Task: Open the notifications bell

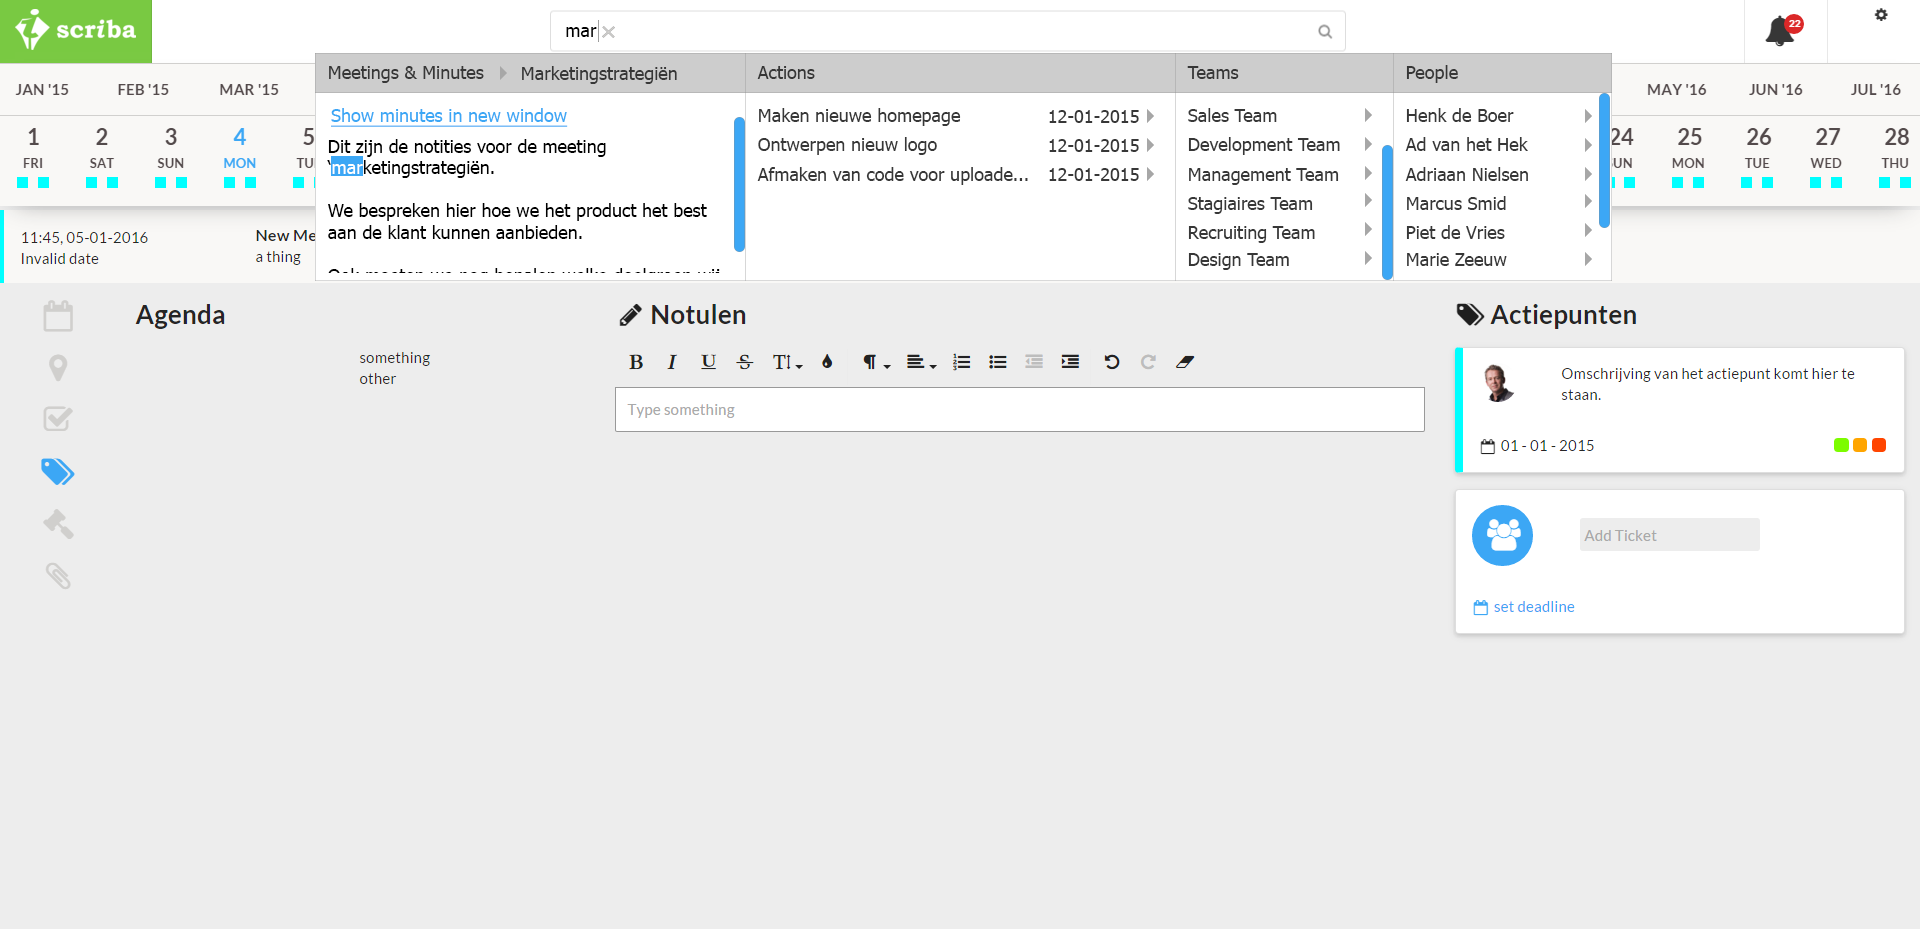Action: click(x=1780, y=31)
